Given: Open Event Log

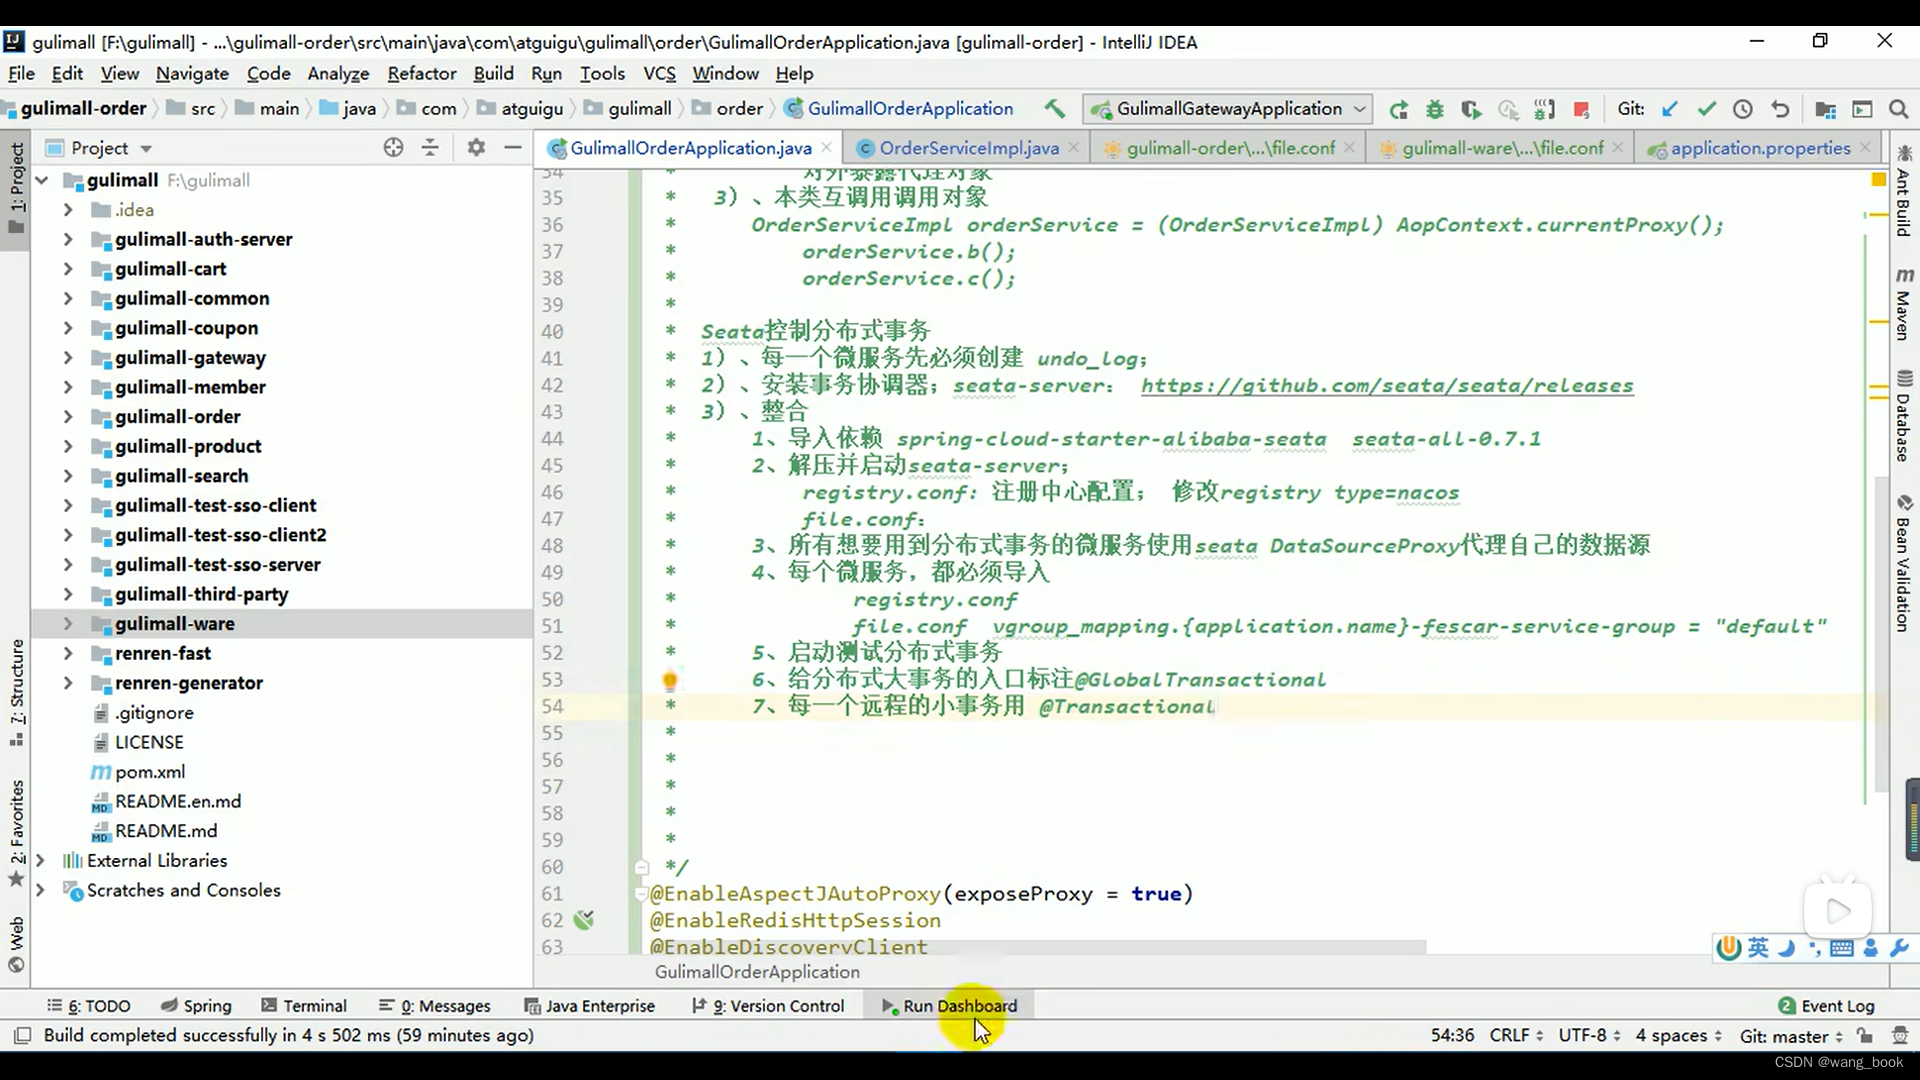Looking at the screenshot, I should pos(1826,1006).
